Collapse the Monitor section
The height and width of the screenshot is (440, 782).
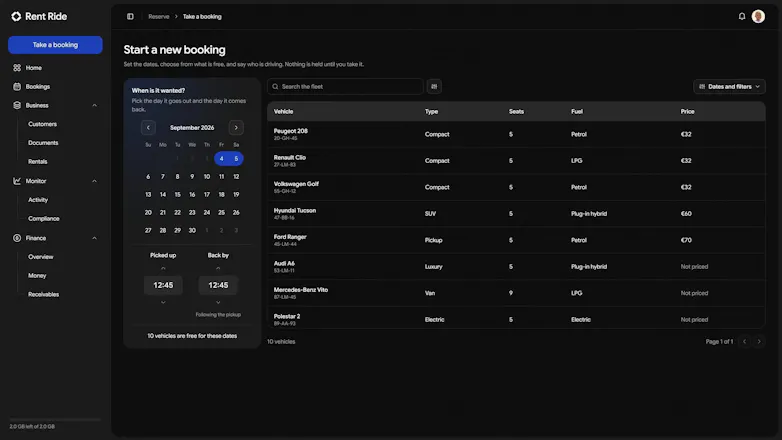(94, 181)
